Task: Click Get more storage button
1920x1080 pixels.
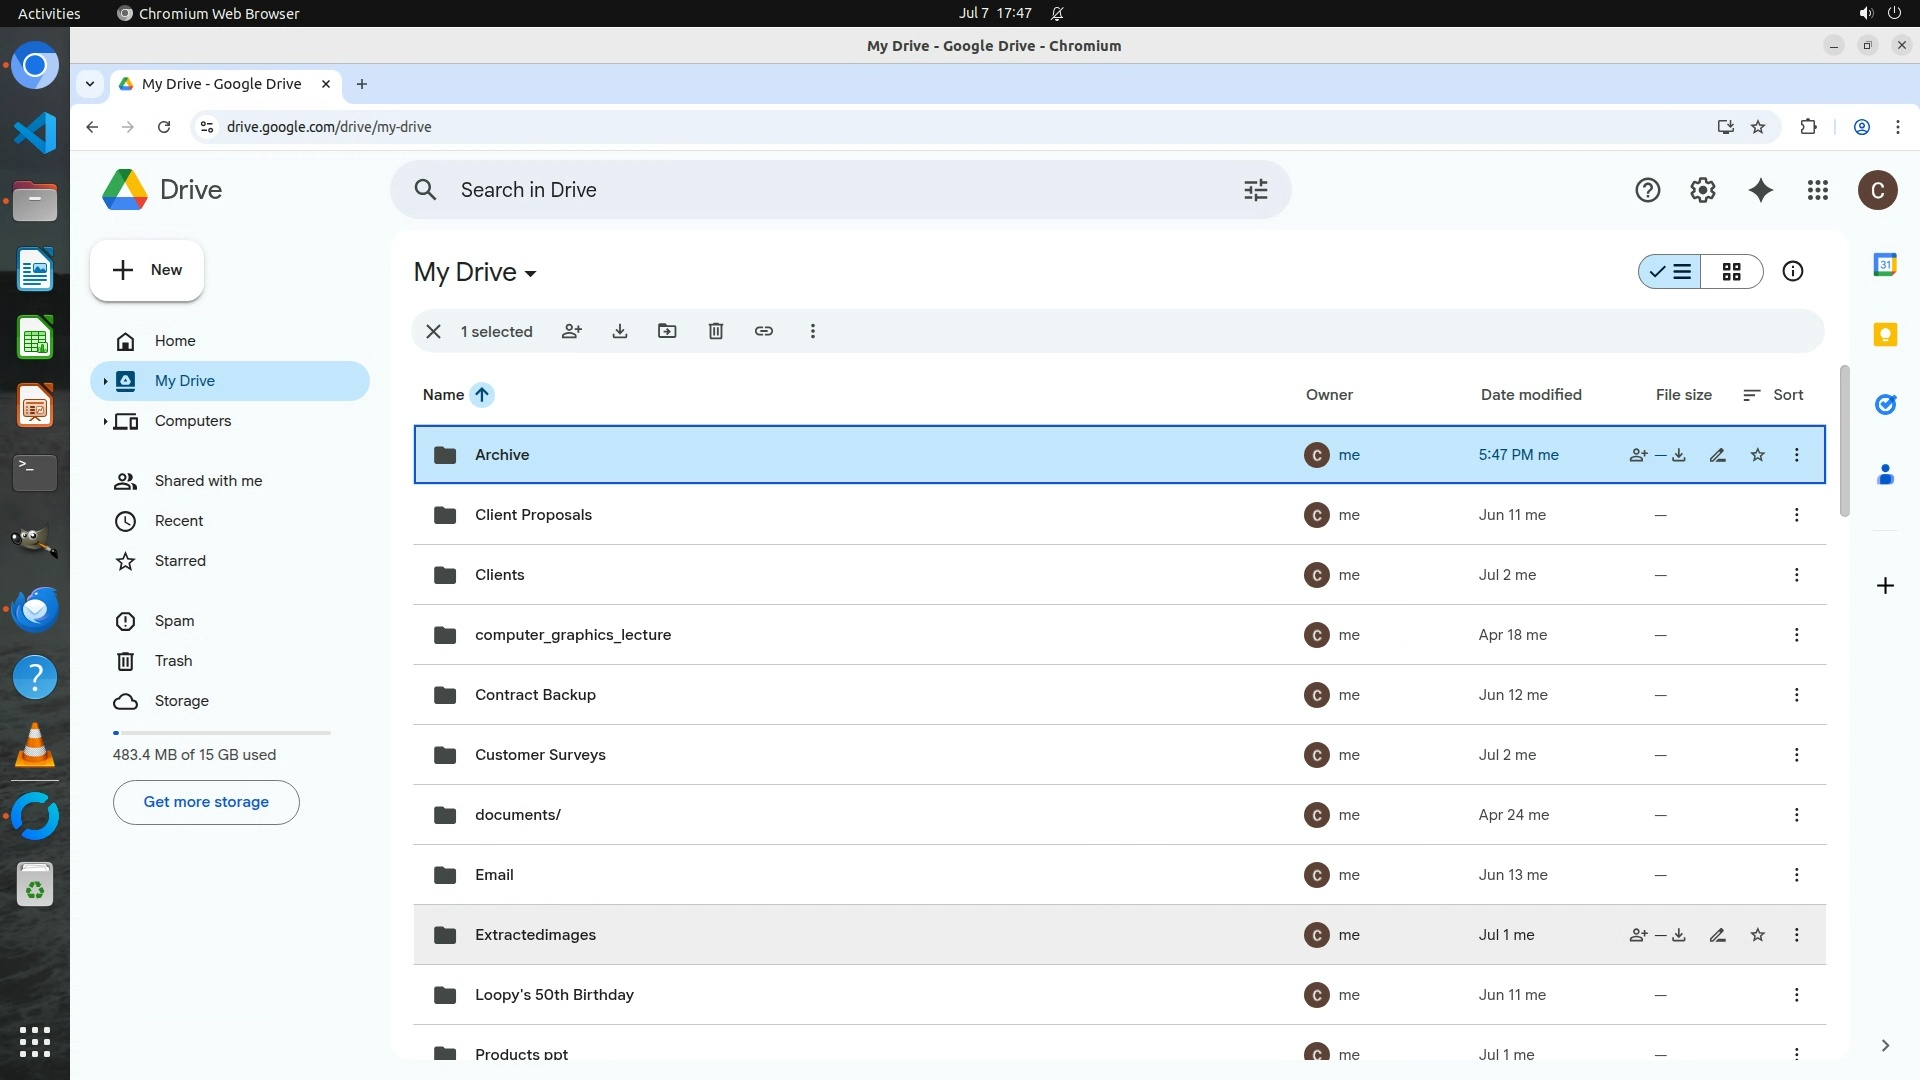Action: click(x=206, y=802)
